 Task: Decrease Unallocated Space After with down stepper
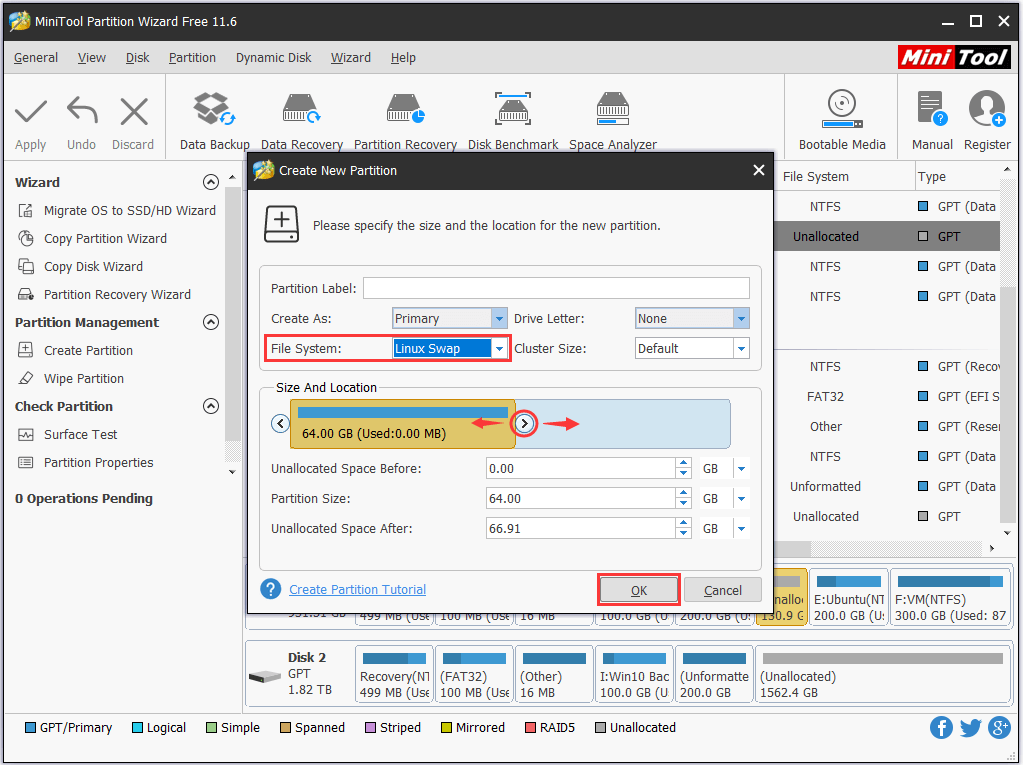(683, 533)
